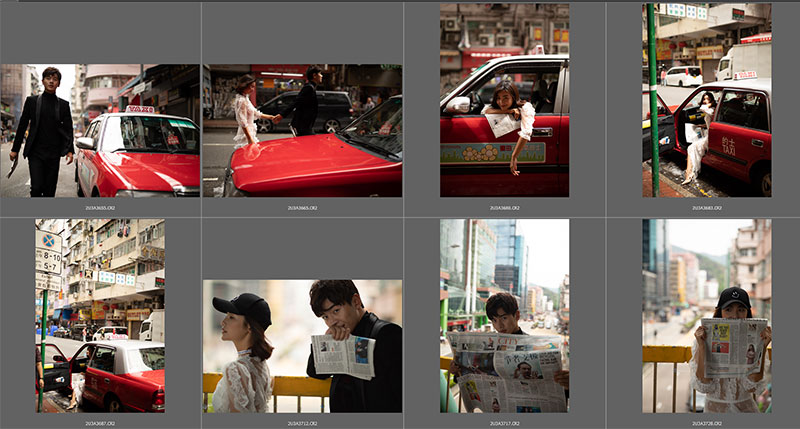This screenshot has width=800, height=429.
Task: Select photo of capped woman and man biting newspaper
Action: (x=303, y=346)
